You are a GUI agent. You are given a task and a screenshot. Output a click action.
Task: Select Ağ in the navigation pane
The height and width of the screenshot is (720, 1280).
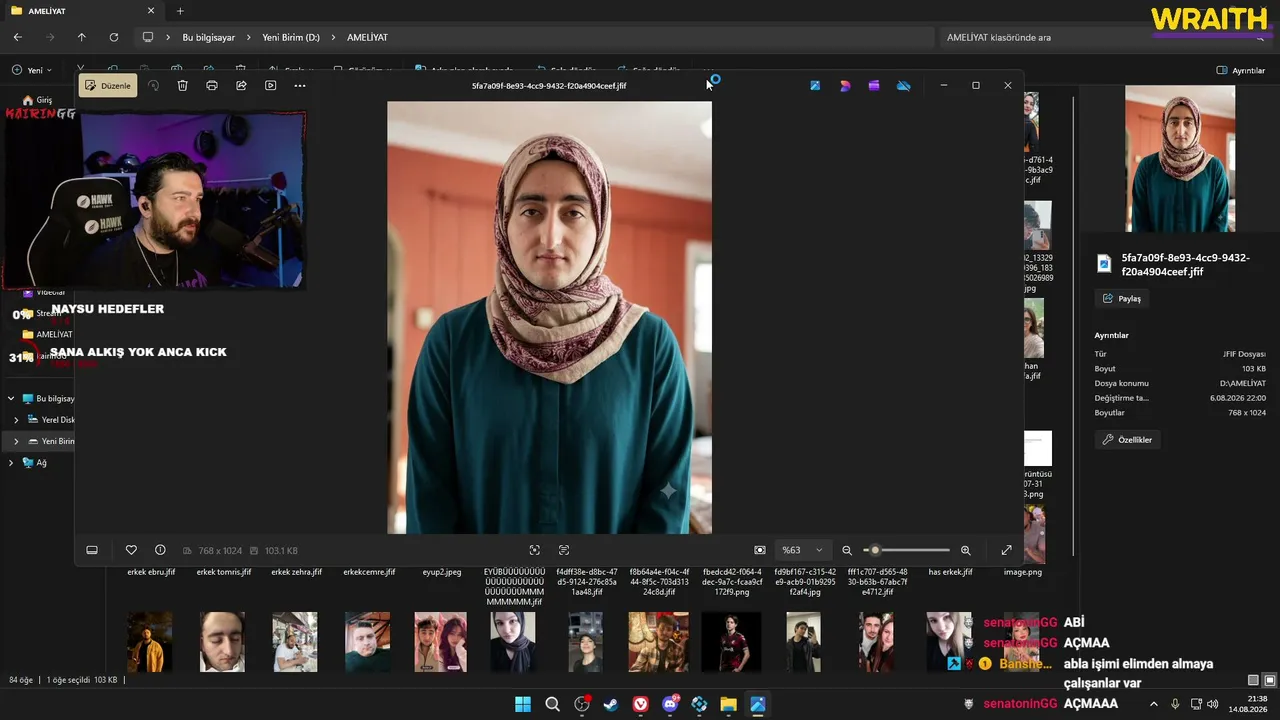pyautogui.click(x=41, y=463)
